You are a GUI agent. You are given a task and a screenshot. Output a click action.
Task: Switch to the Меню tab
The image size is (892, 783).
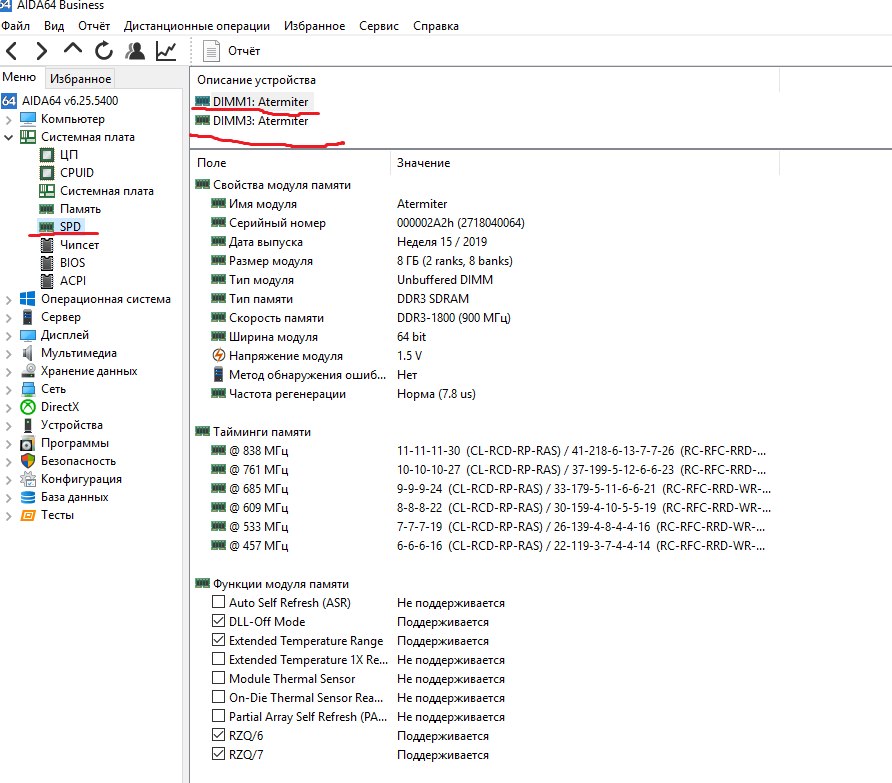coord(19,77)
